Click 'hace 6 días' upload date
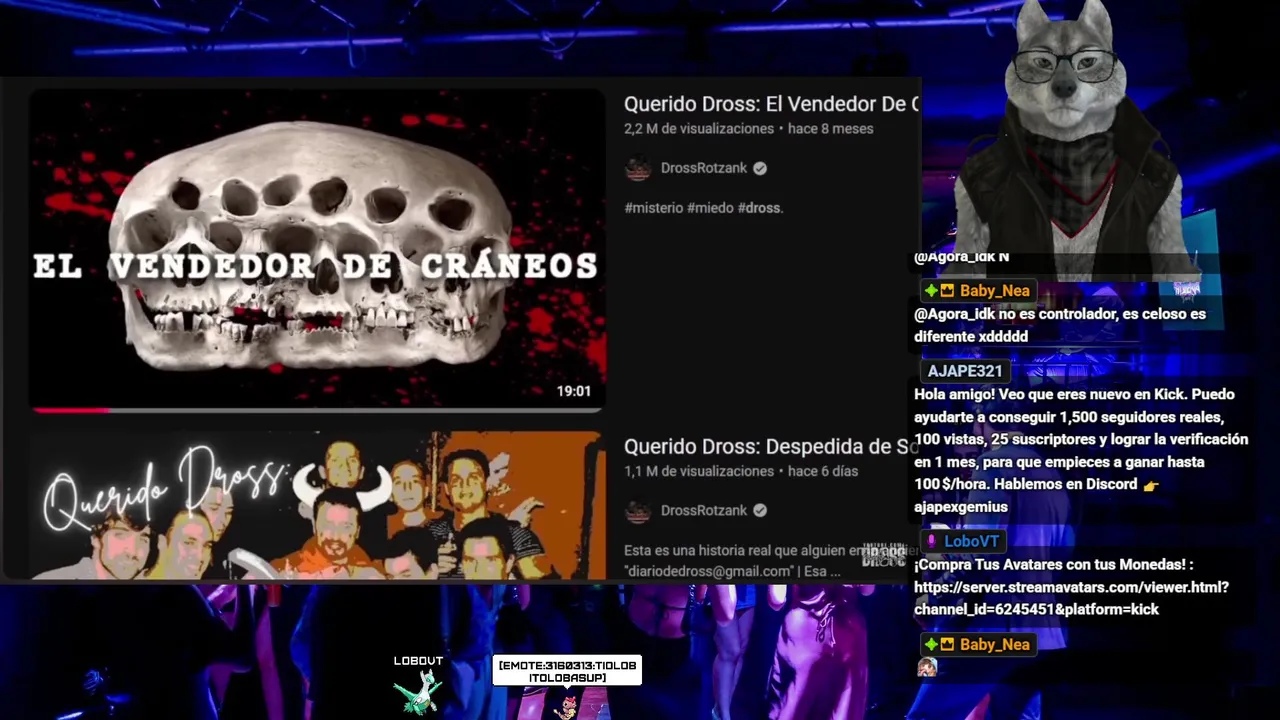This screenshot has height=720, width=1280. (822, 471)
